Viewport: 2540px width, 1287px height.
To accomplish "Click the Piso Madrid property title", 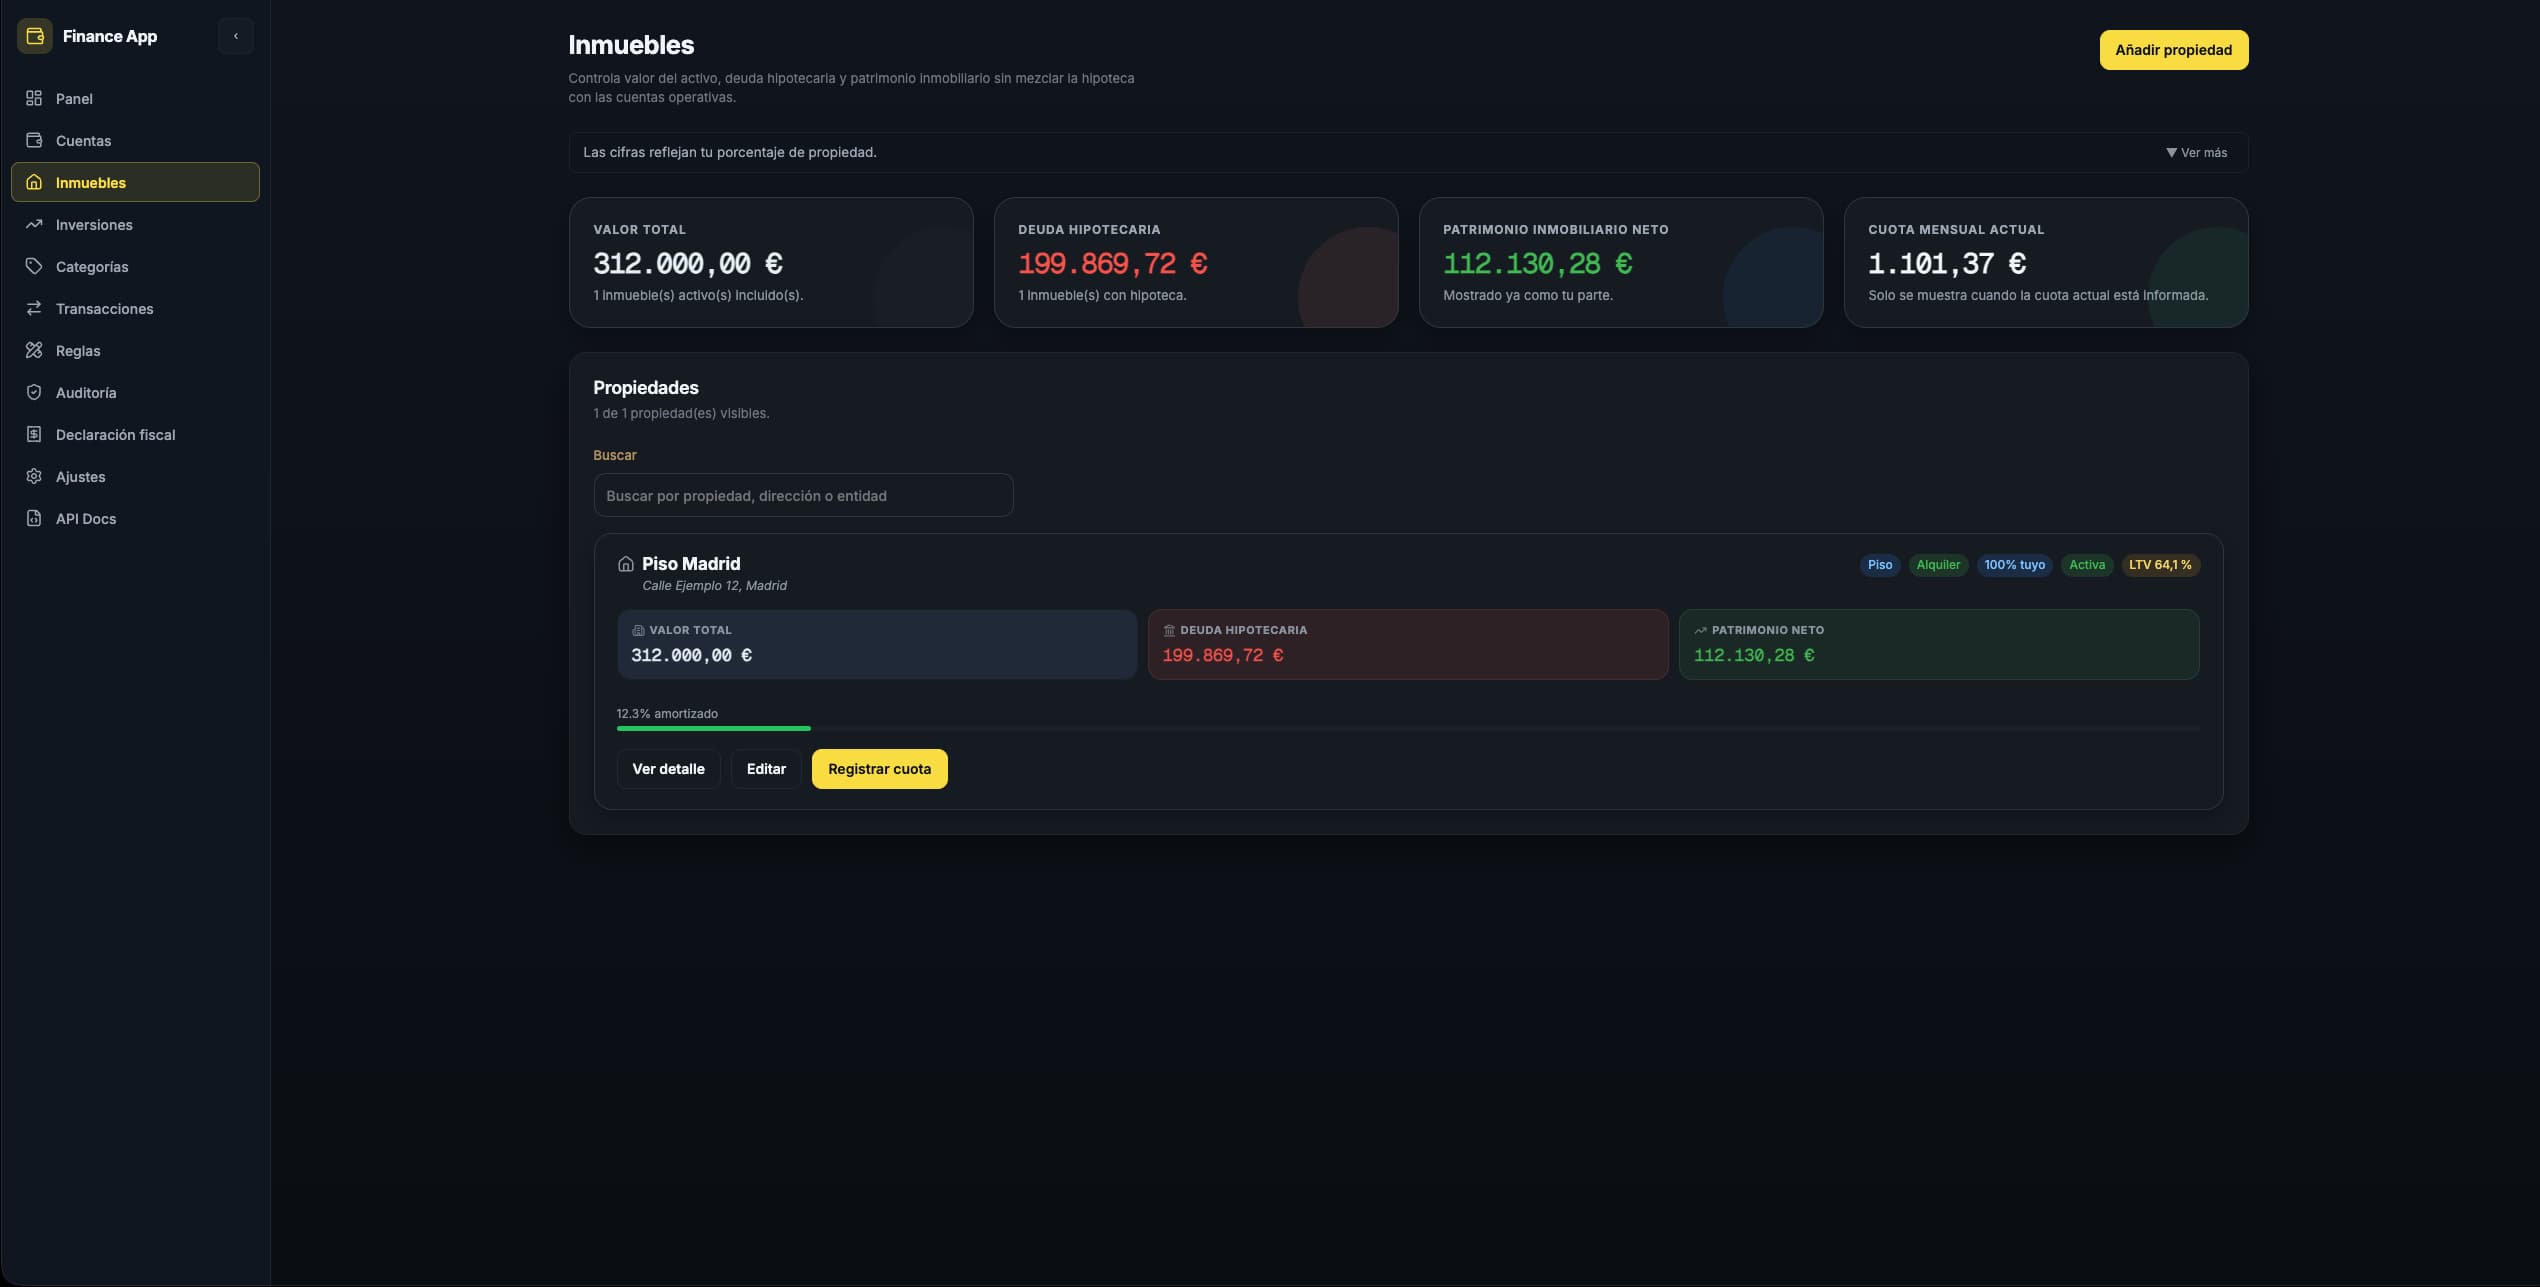I will point(691,564).
